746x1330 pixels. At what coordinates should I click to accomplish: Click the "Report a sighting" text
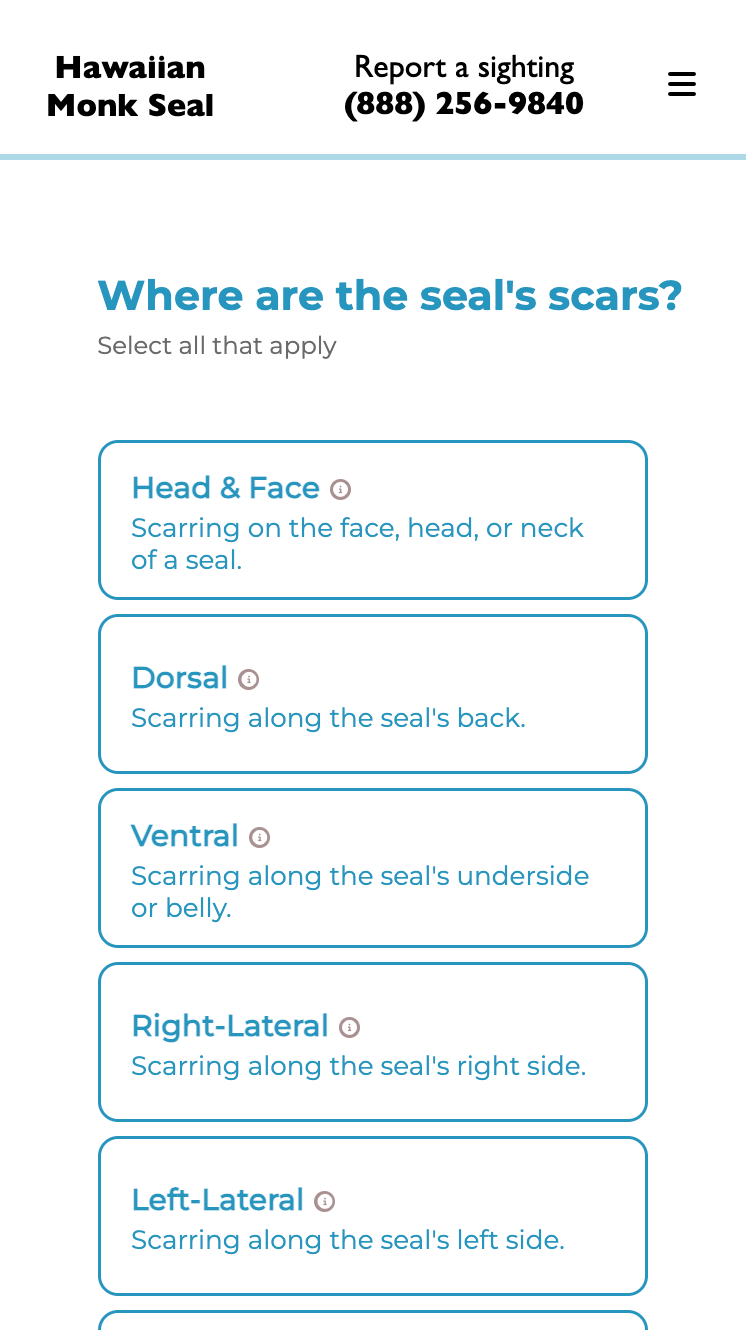pyautogui.click(x=464, y=67)
